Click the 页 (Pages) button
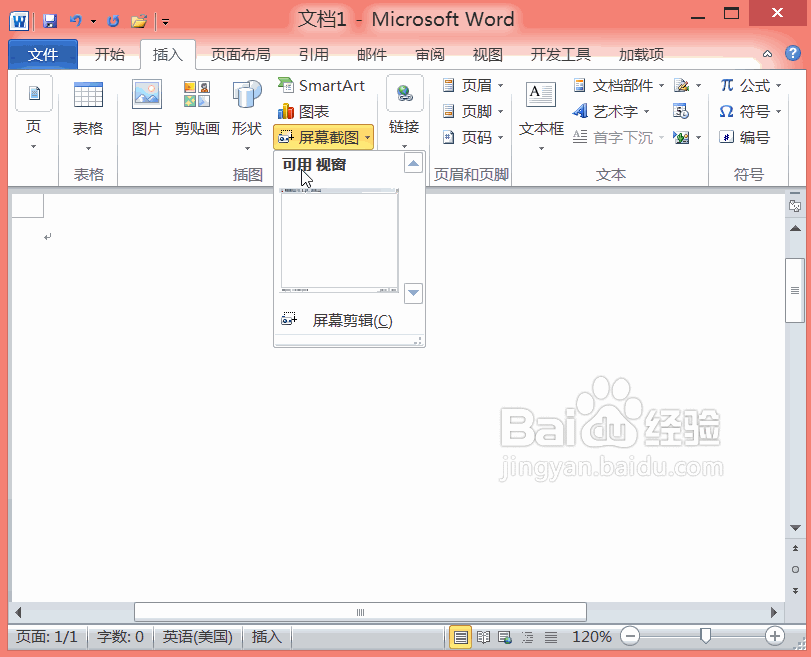 click(x=34, y=114)
